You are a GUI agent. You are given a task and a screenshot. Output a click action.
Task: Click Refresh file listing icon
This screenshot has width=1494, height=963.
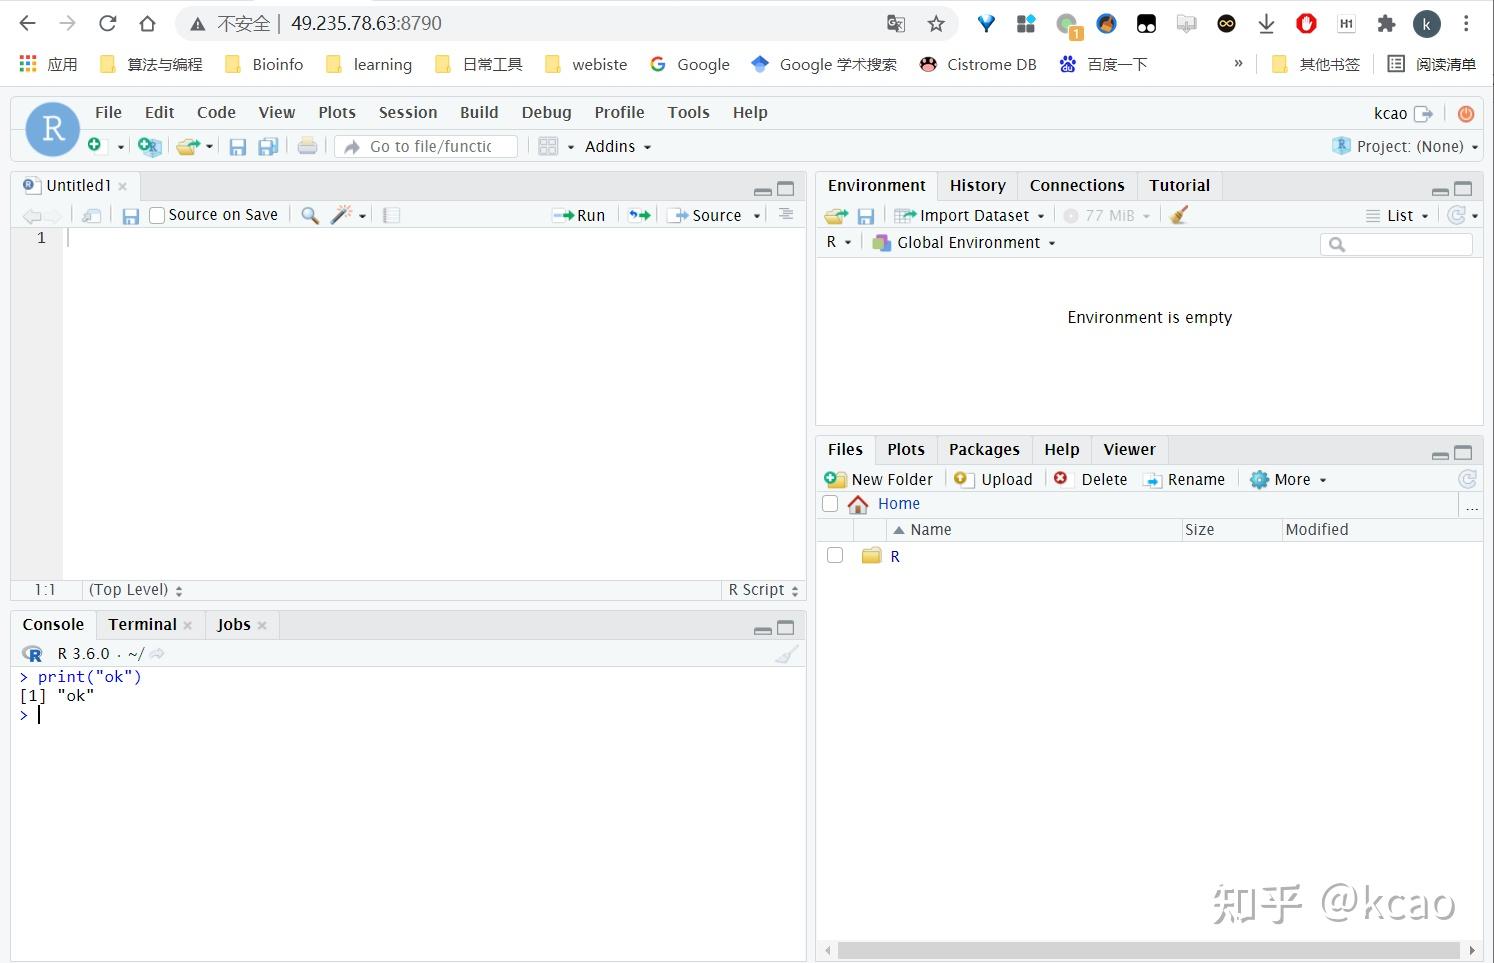tap(1467, 479)
